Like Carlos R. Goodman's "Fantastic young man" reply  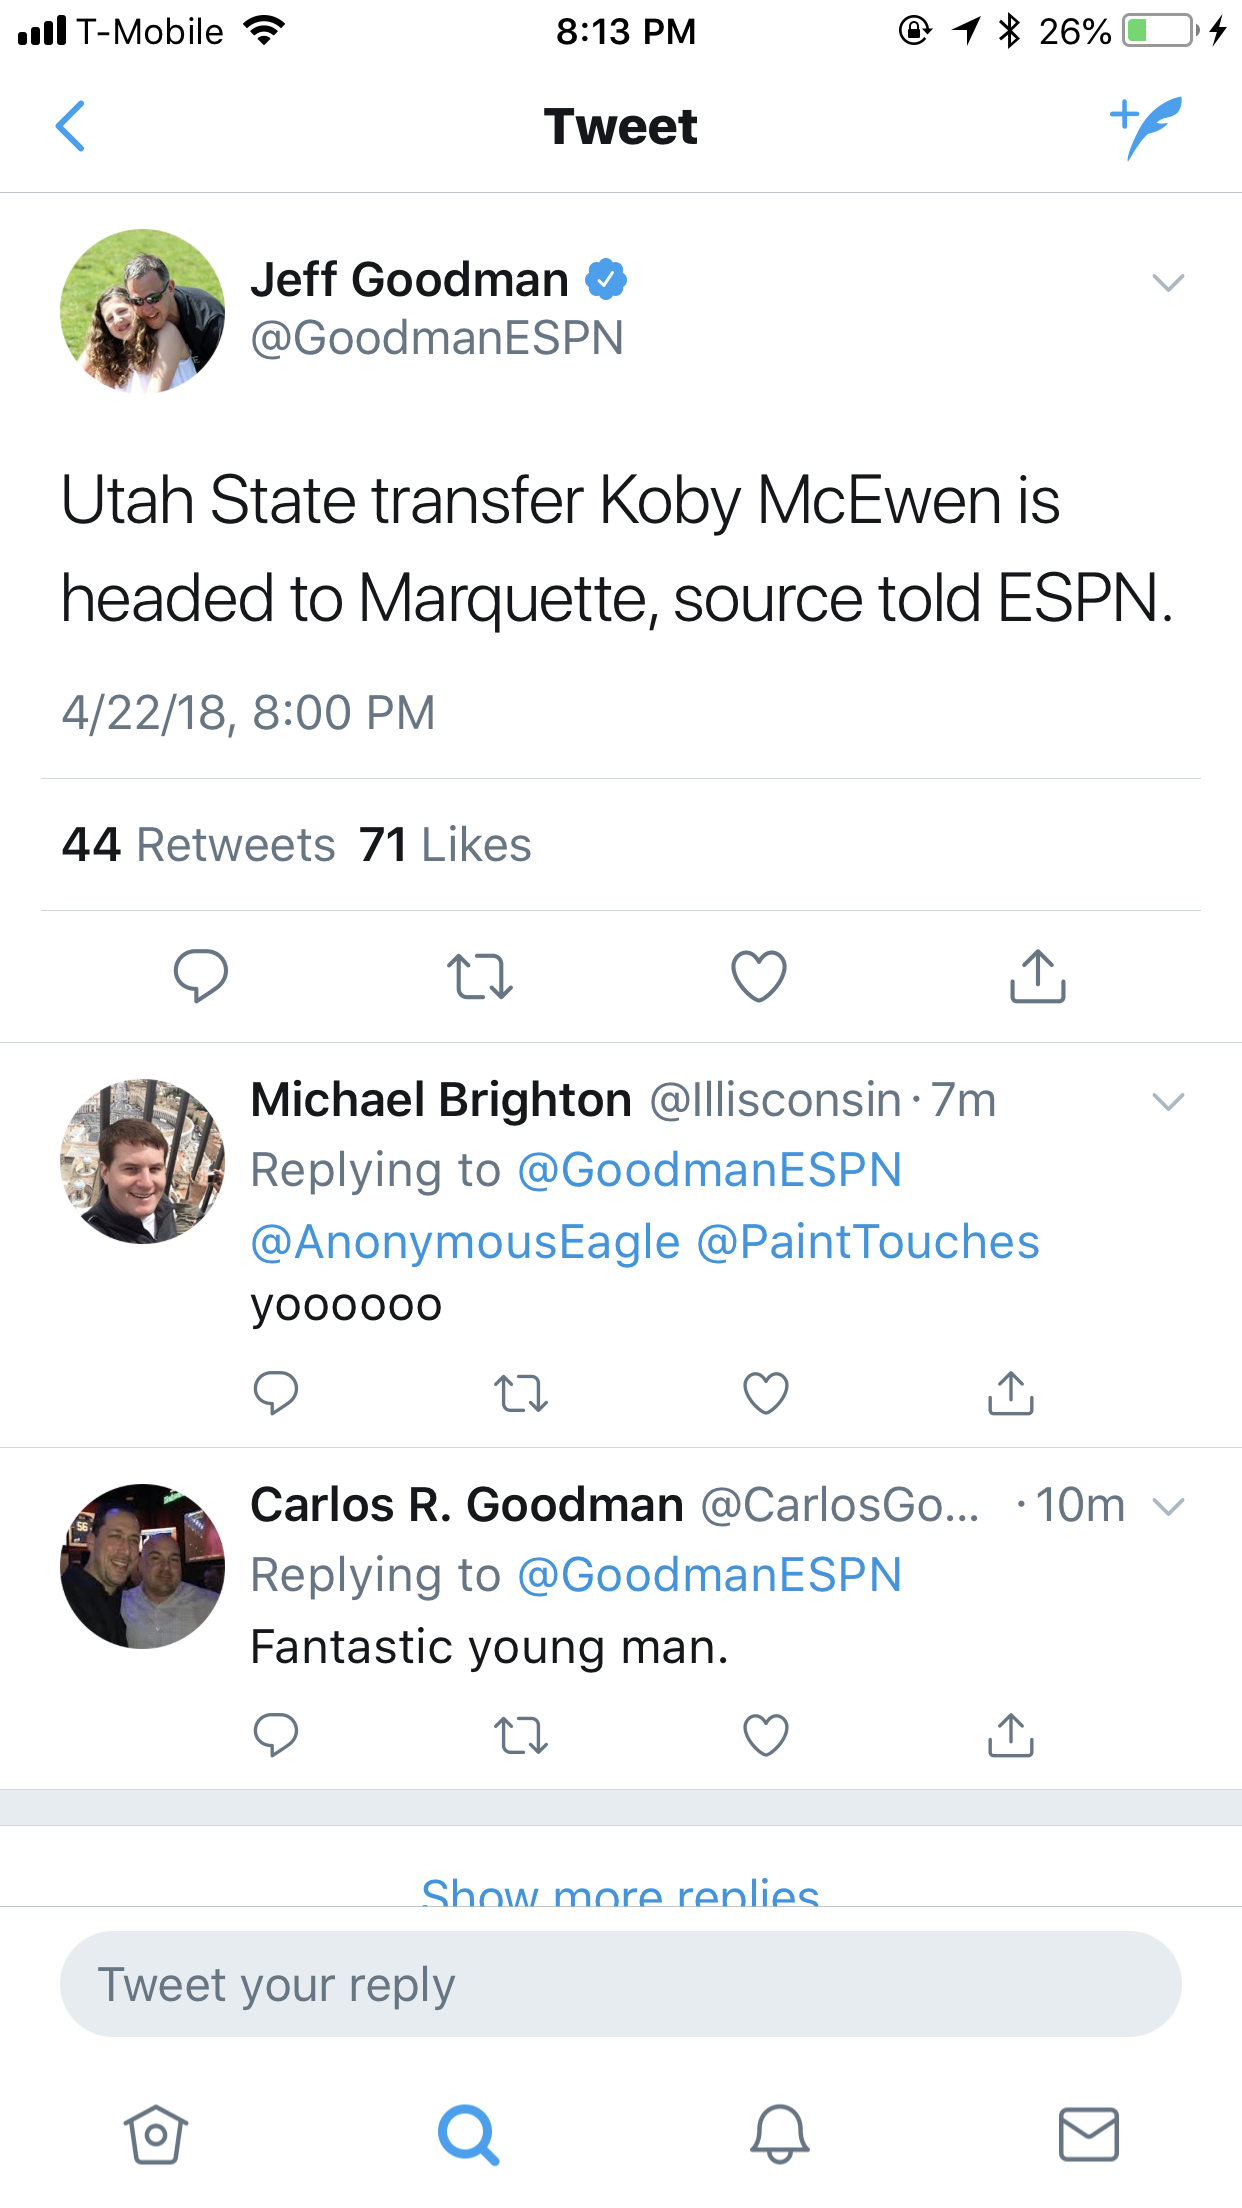766,1735
